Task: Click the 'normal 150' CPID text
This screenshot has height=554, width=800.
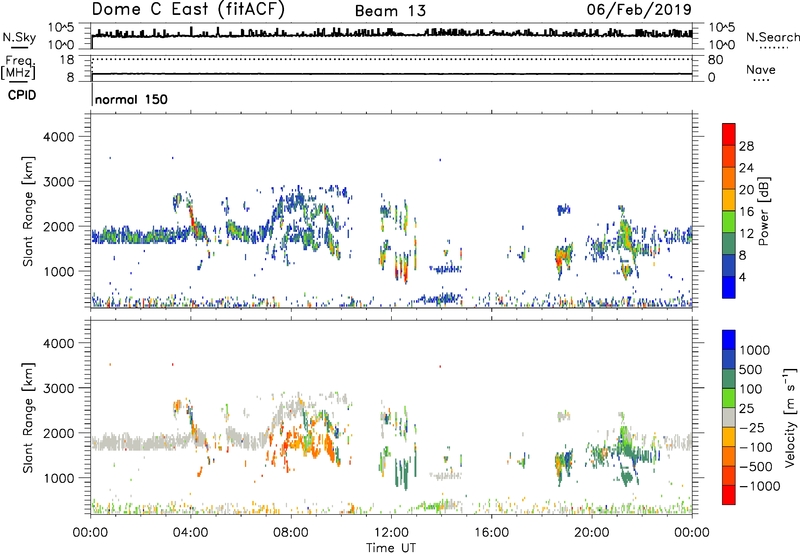Action: click(x=131, y=99)
